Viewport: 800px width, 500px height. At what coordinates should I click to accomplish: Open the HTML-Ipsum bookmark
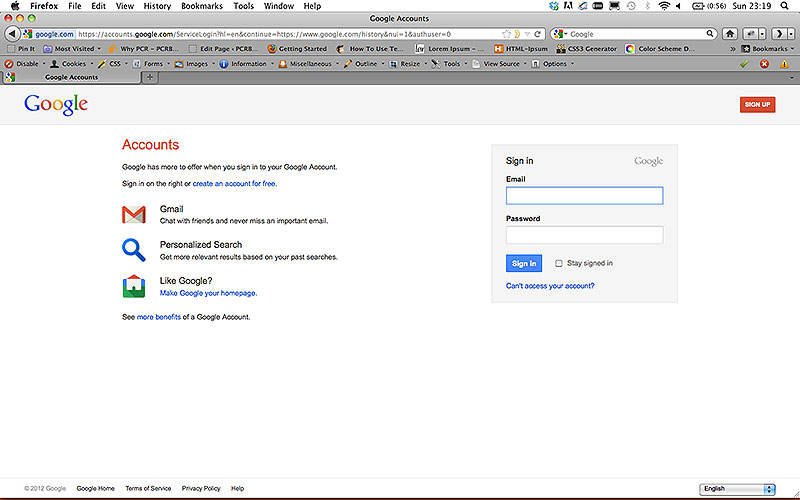point(520,49)
